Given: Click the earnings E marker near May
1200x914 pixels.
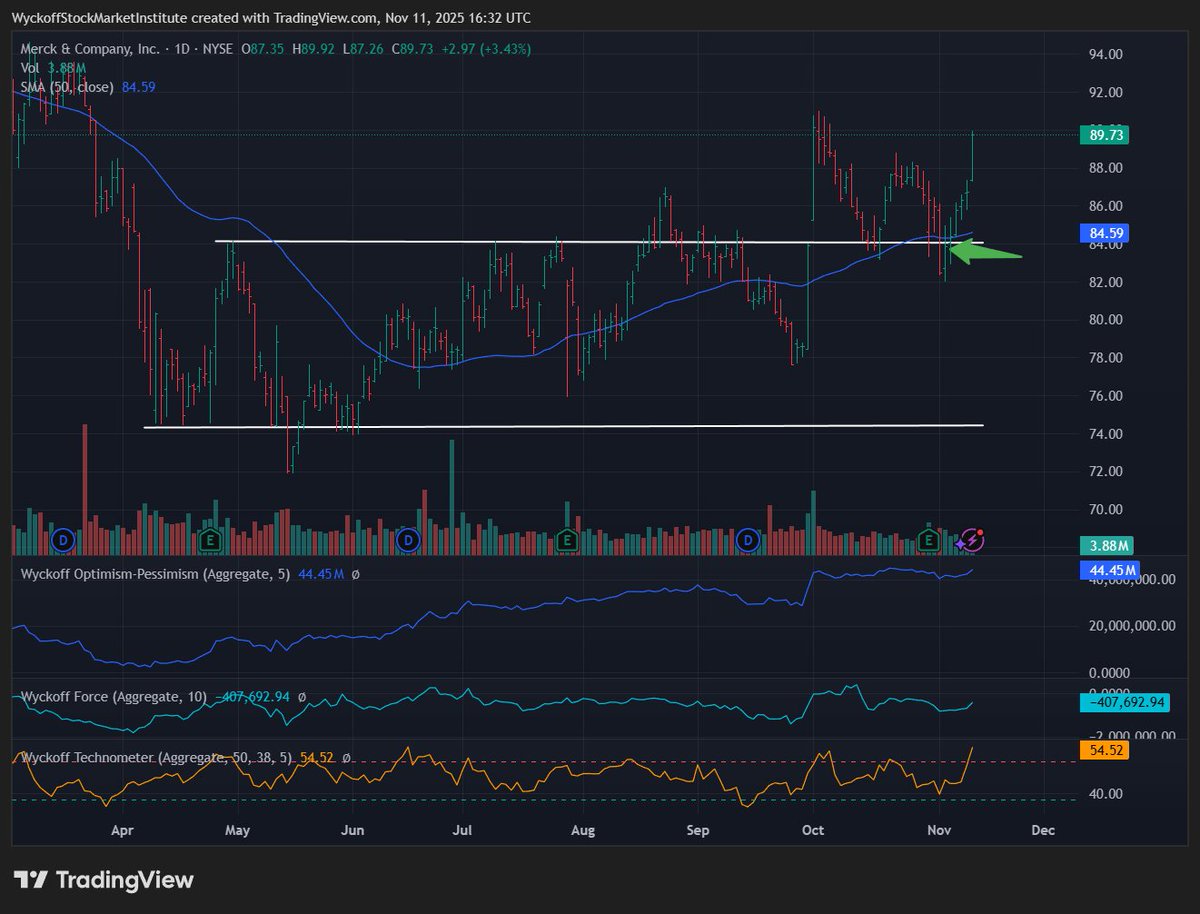Looking at the screenshot, I should coord(210,541).
